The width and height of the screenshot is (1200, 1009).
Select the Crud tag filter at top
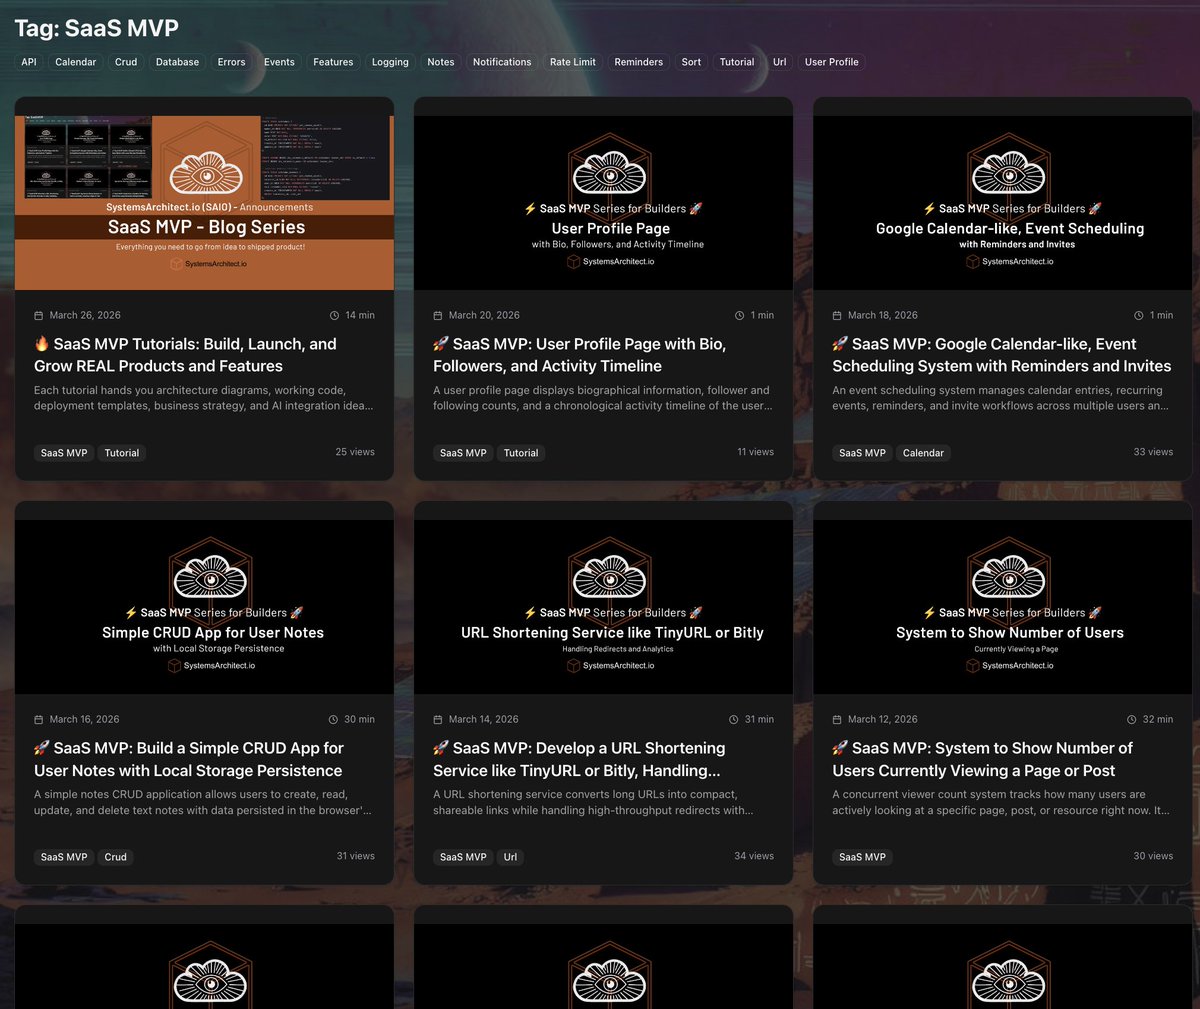point(126,62)
